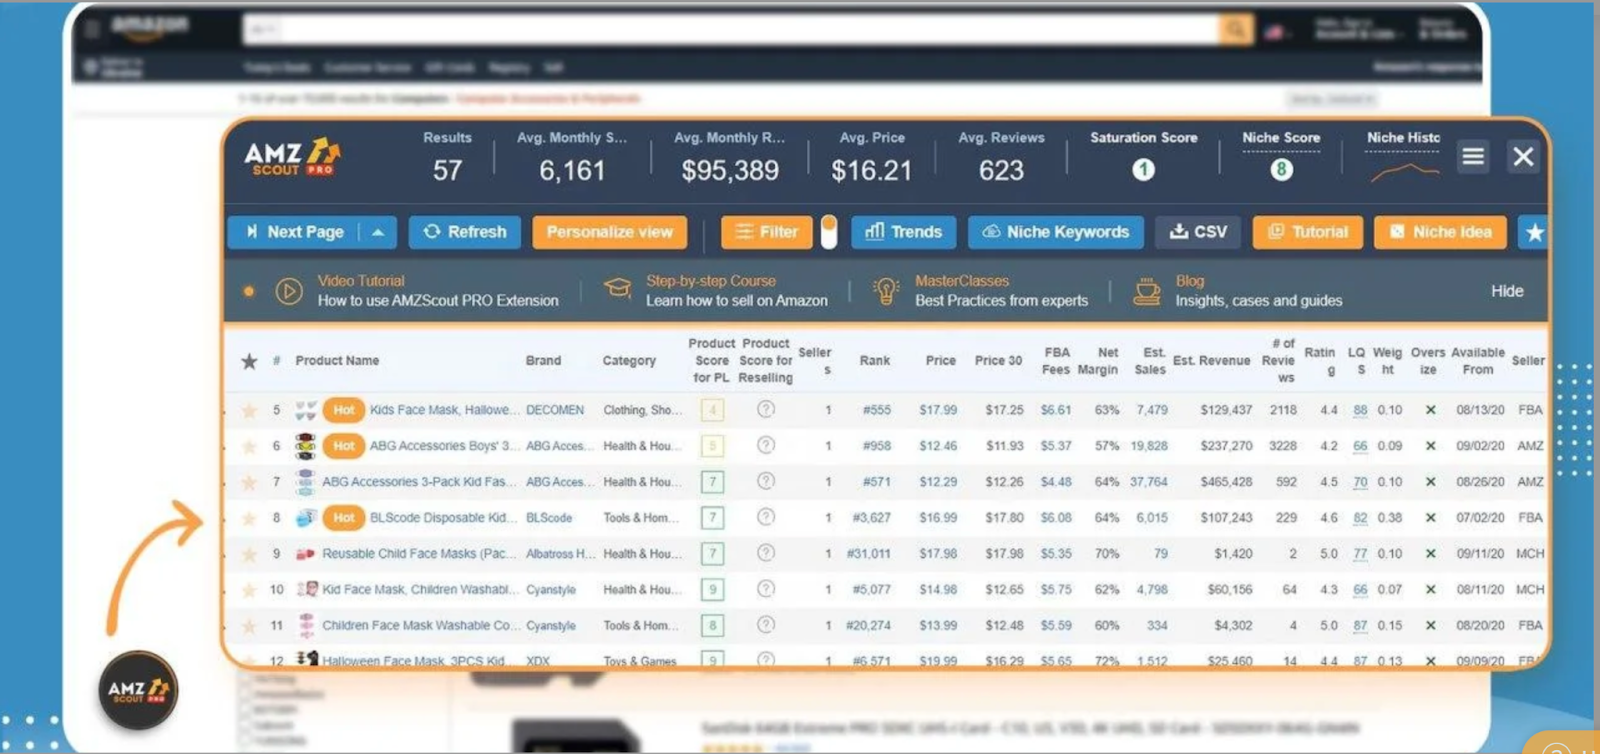
Task: Star the Kids Face Mask Halloween row
Action: [249, 410]
